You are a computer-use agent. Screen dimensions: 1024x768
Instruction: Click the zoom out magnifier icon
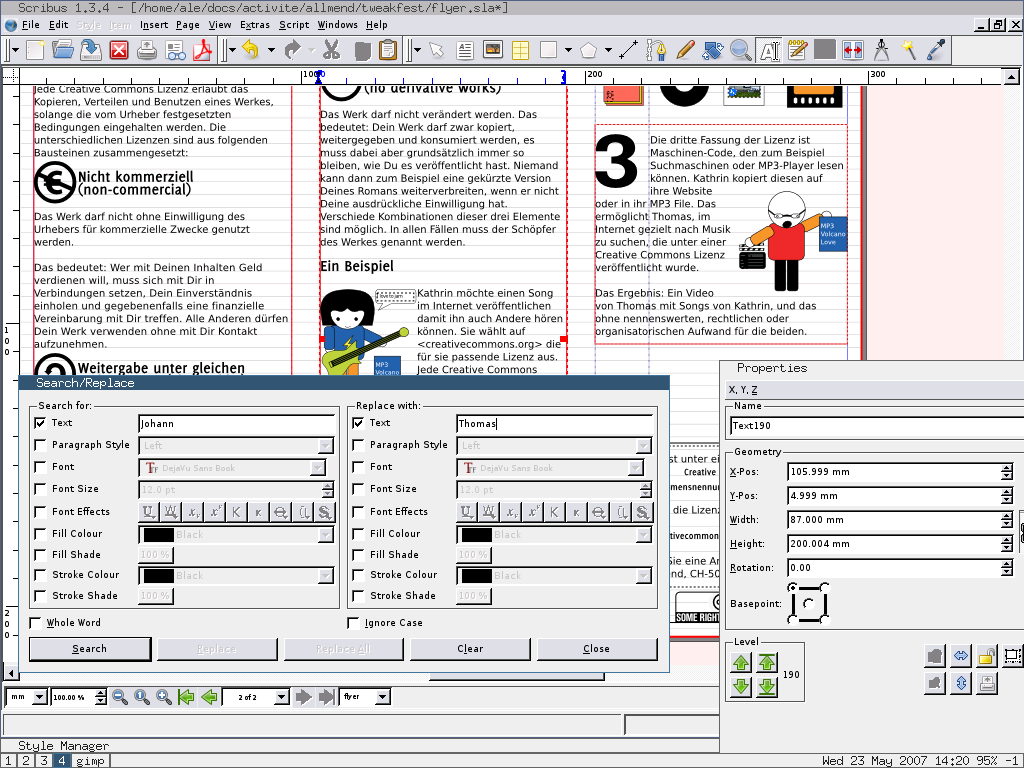(x=120, y=697)
